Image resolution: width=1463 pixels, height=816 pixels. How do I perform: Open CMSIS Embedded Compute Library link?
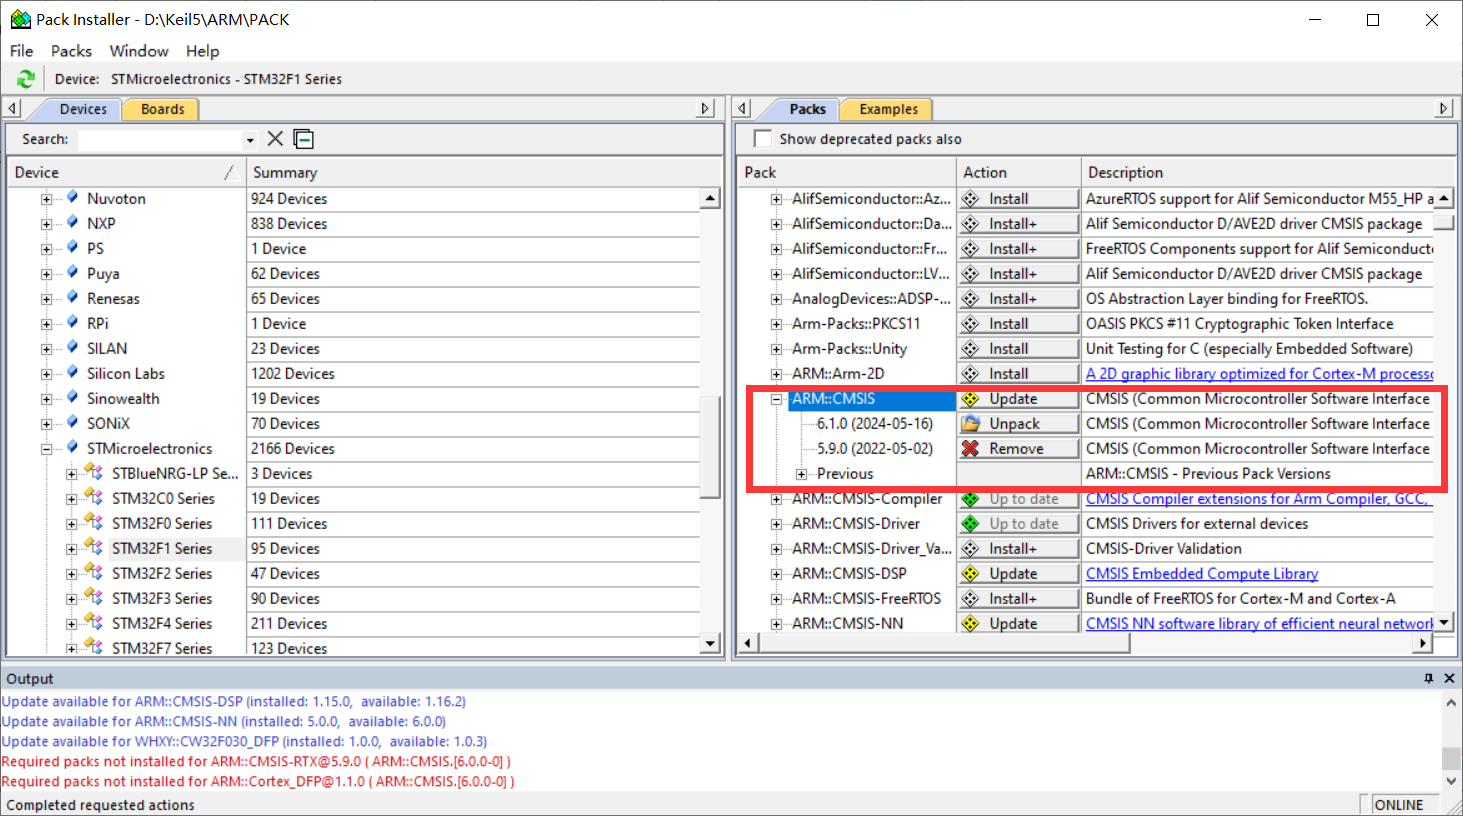pyautogui.click(x=1202, y=574)
